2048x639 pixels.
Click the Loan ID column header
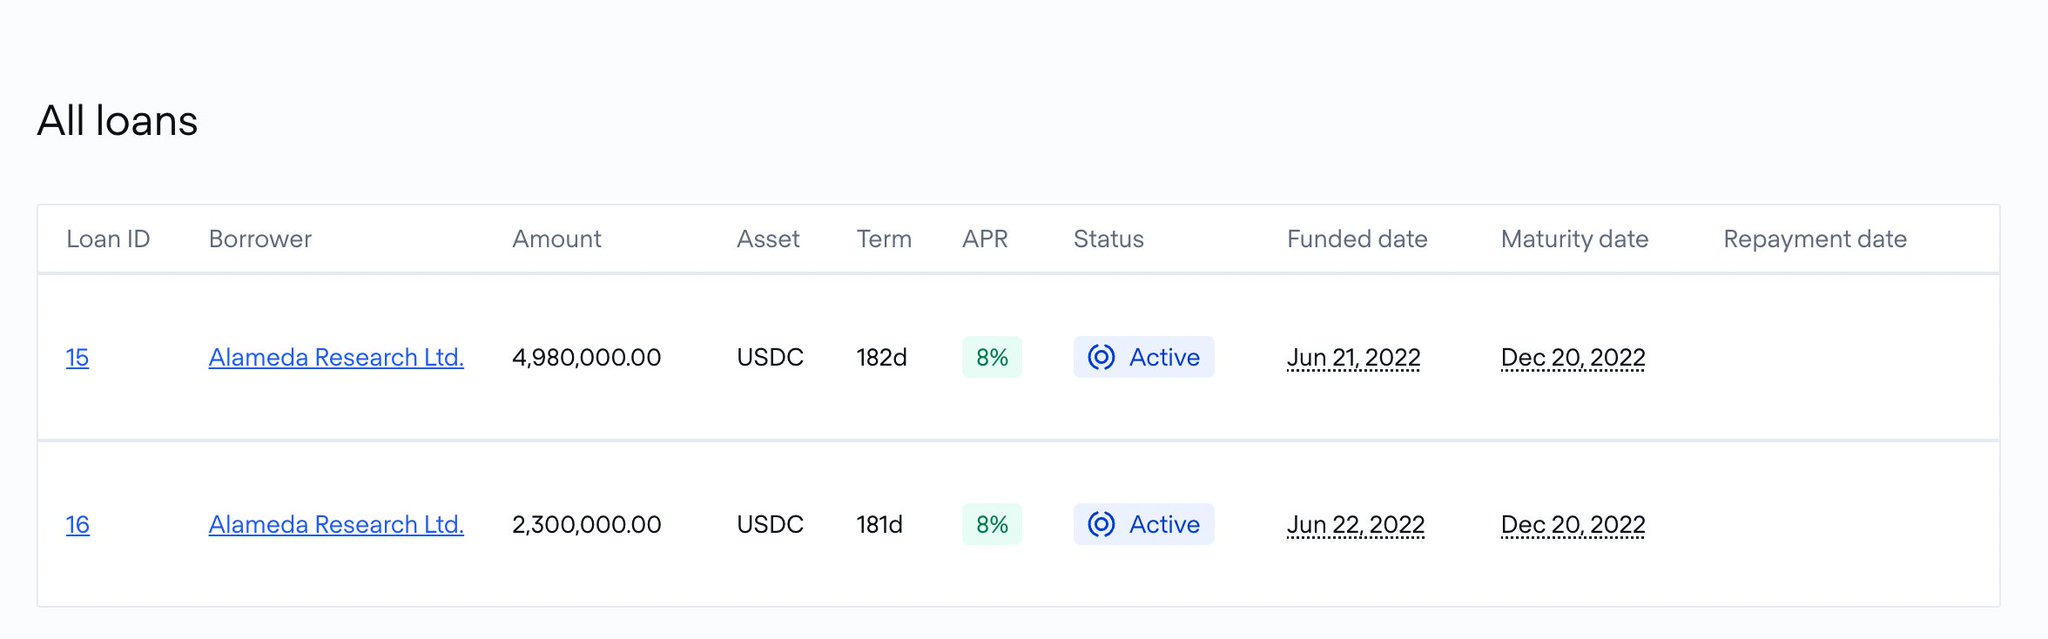(x=108, y=239)
